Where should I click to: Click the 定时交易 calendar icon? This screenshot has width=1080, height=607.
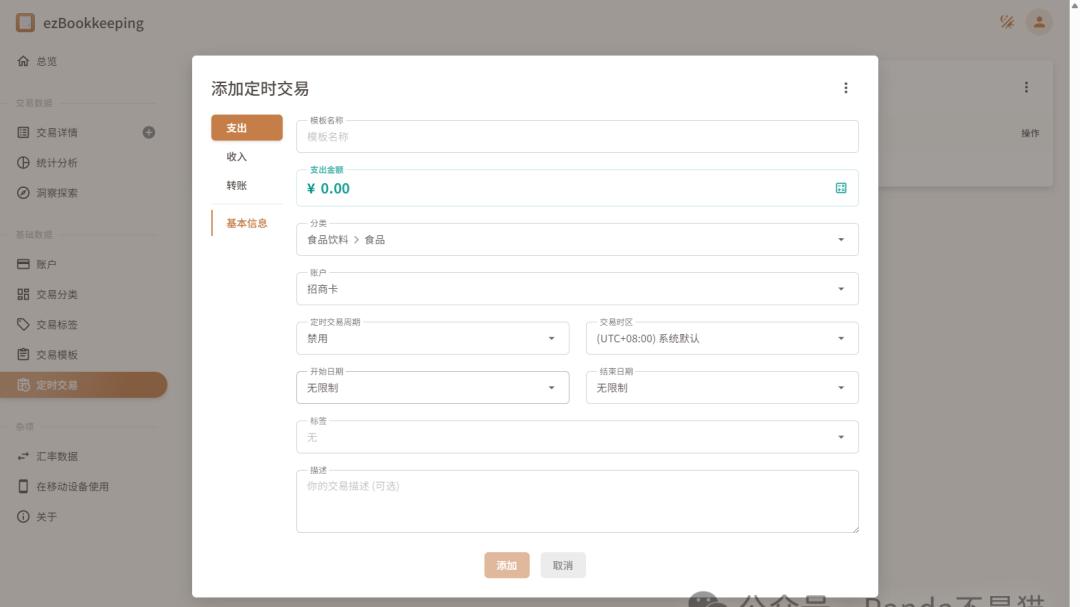pyautogui.click(x=23, y=384)
